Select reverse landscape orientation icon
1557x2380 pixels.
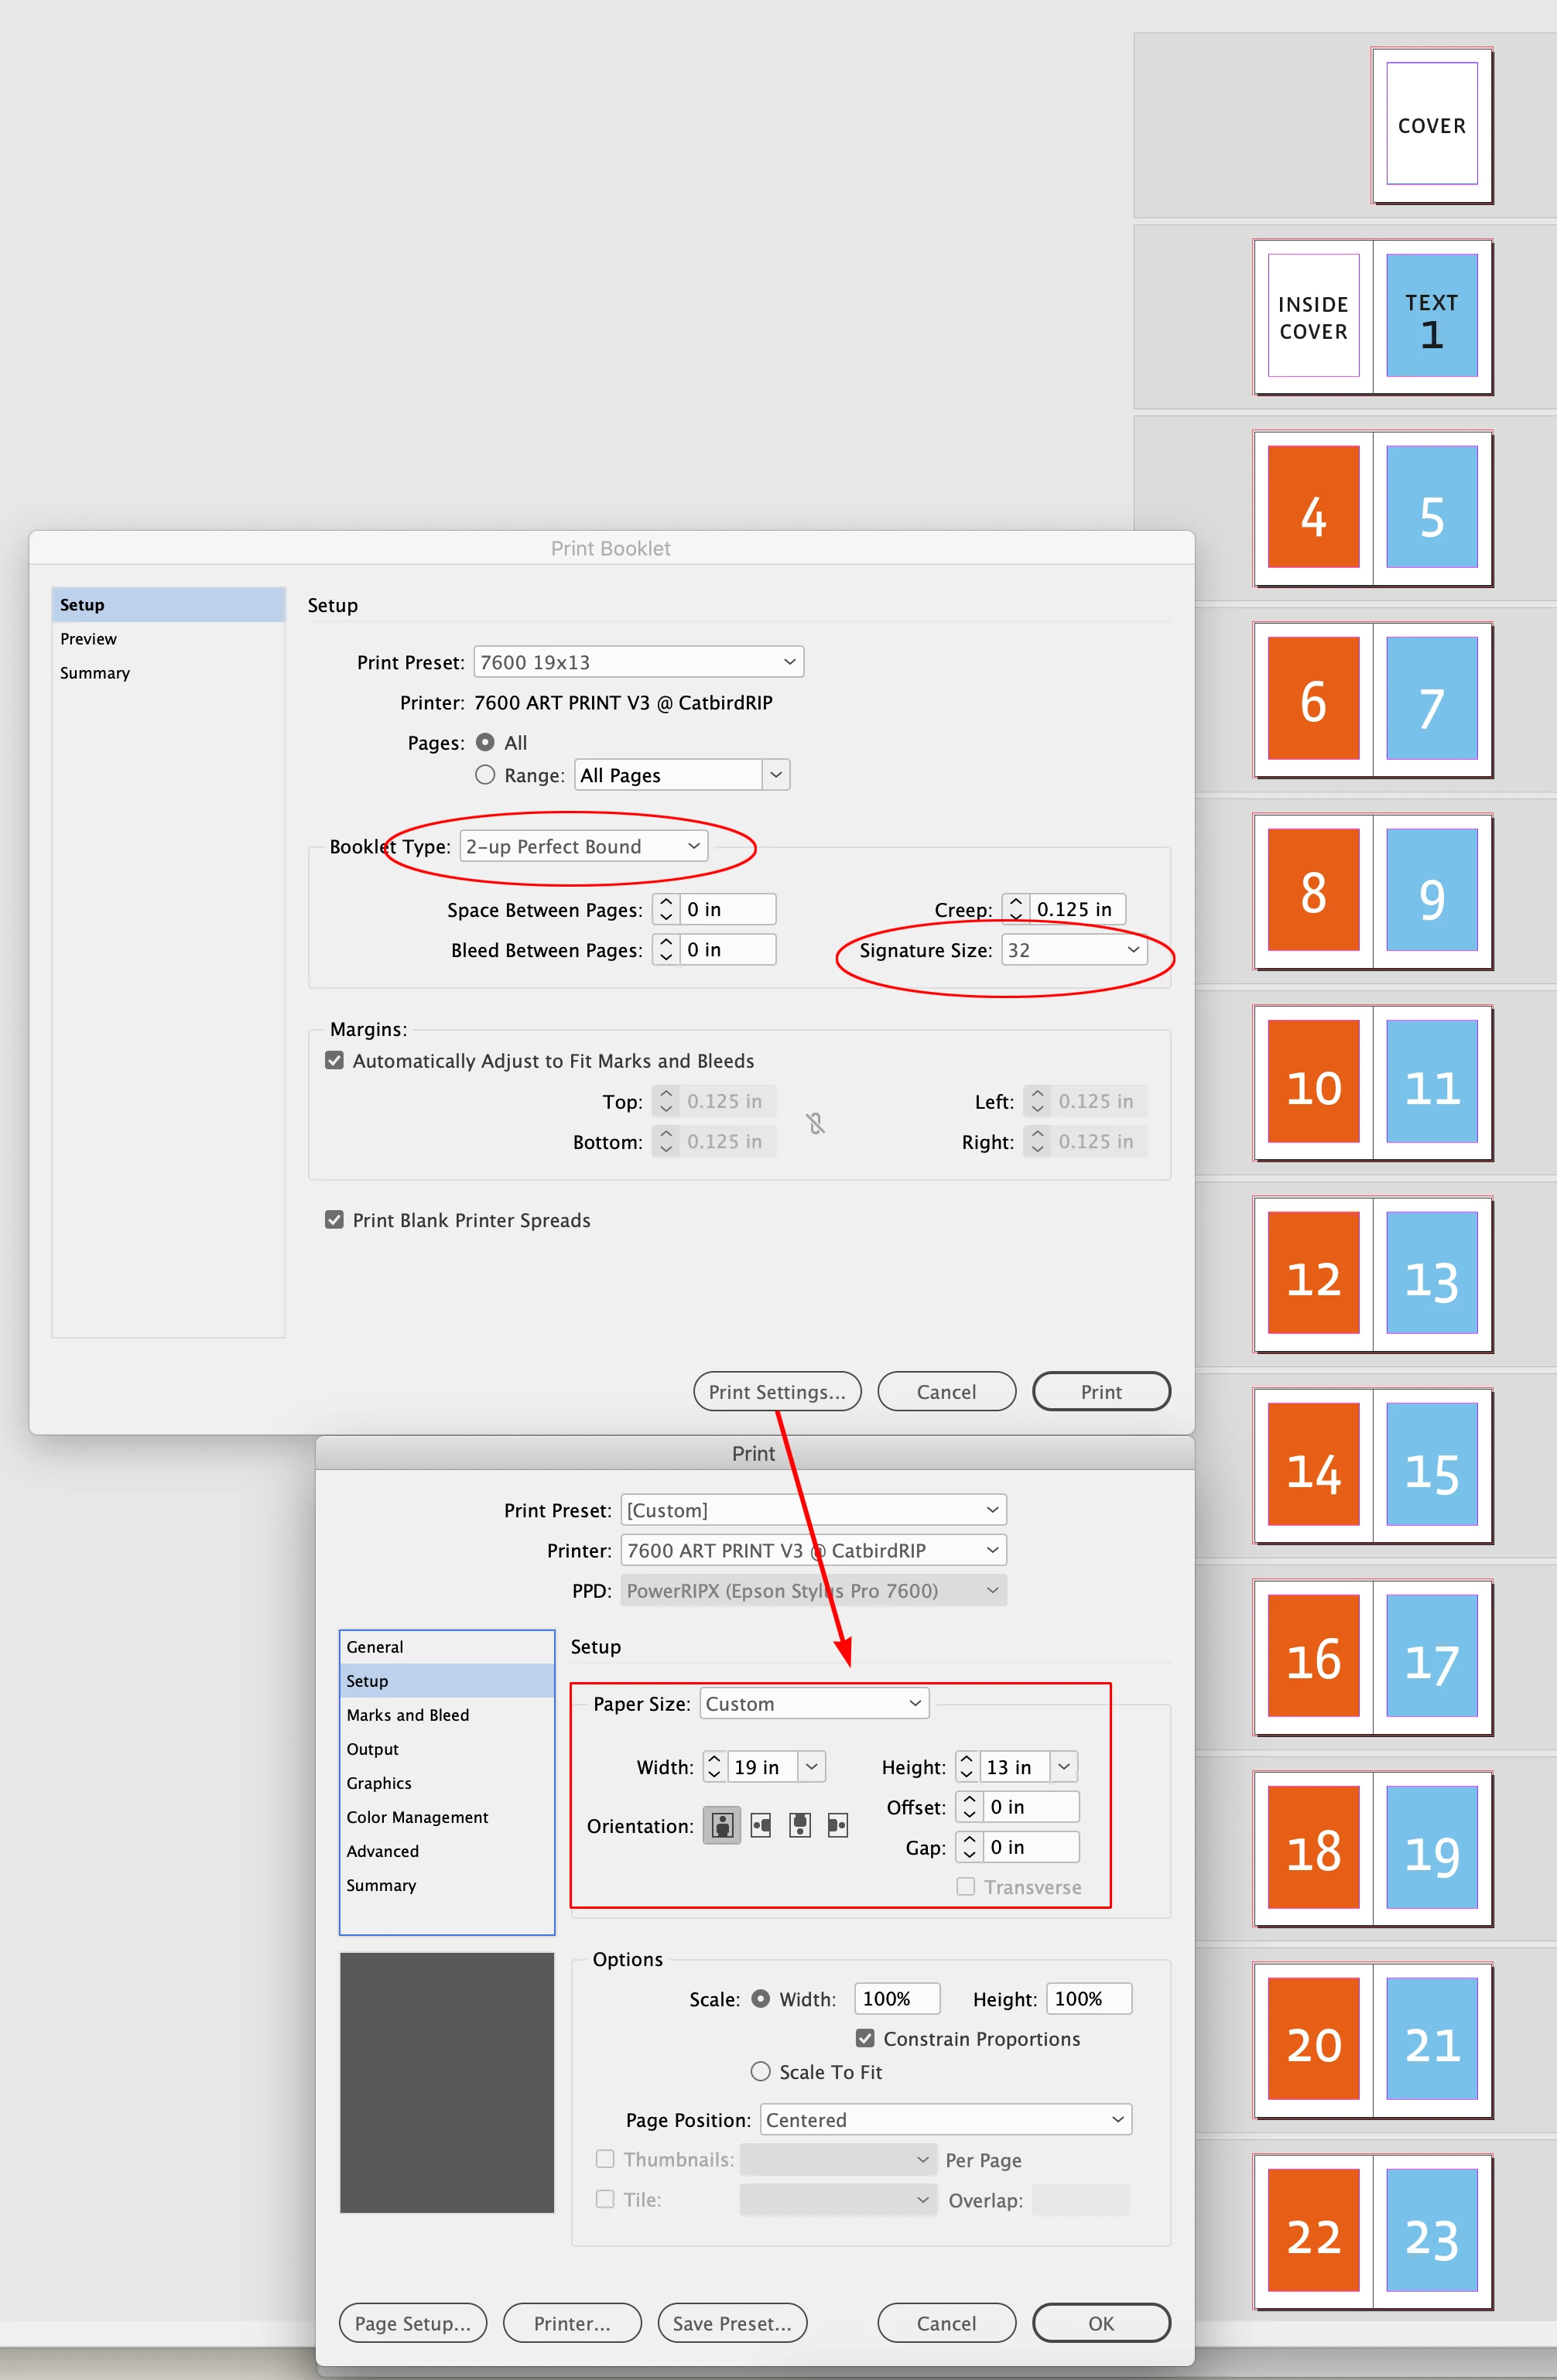(x=838, y=1826)
